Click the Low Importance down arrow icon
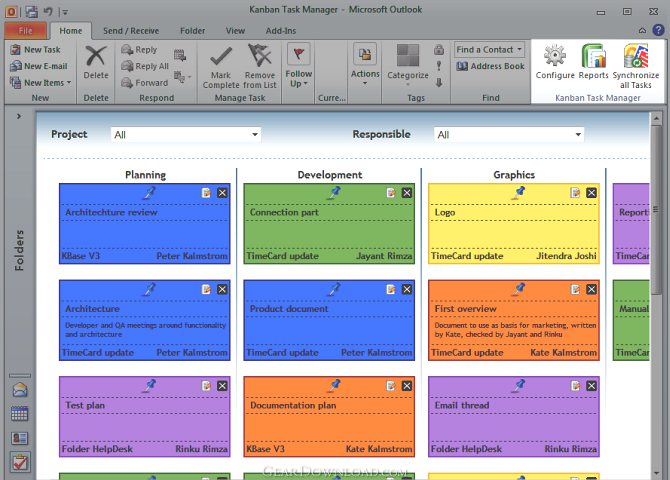 pyautogui.click(x=439, y=82)
